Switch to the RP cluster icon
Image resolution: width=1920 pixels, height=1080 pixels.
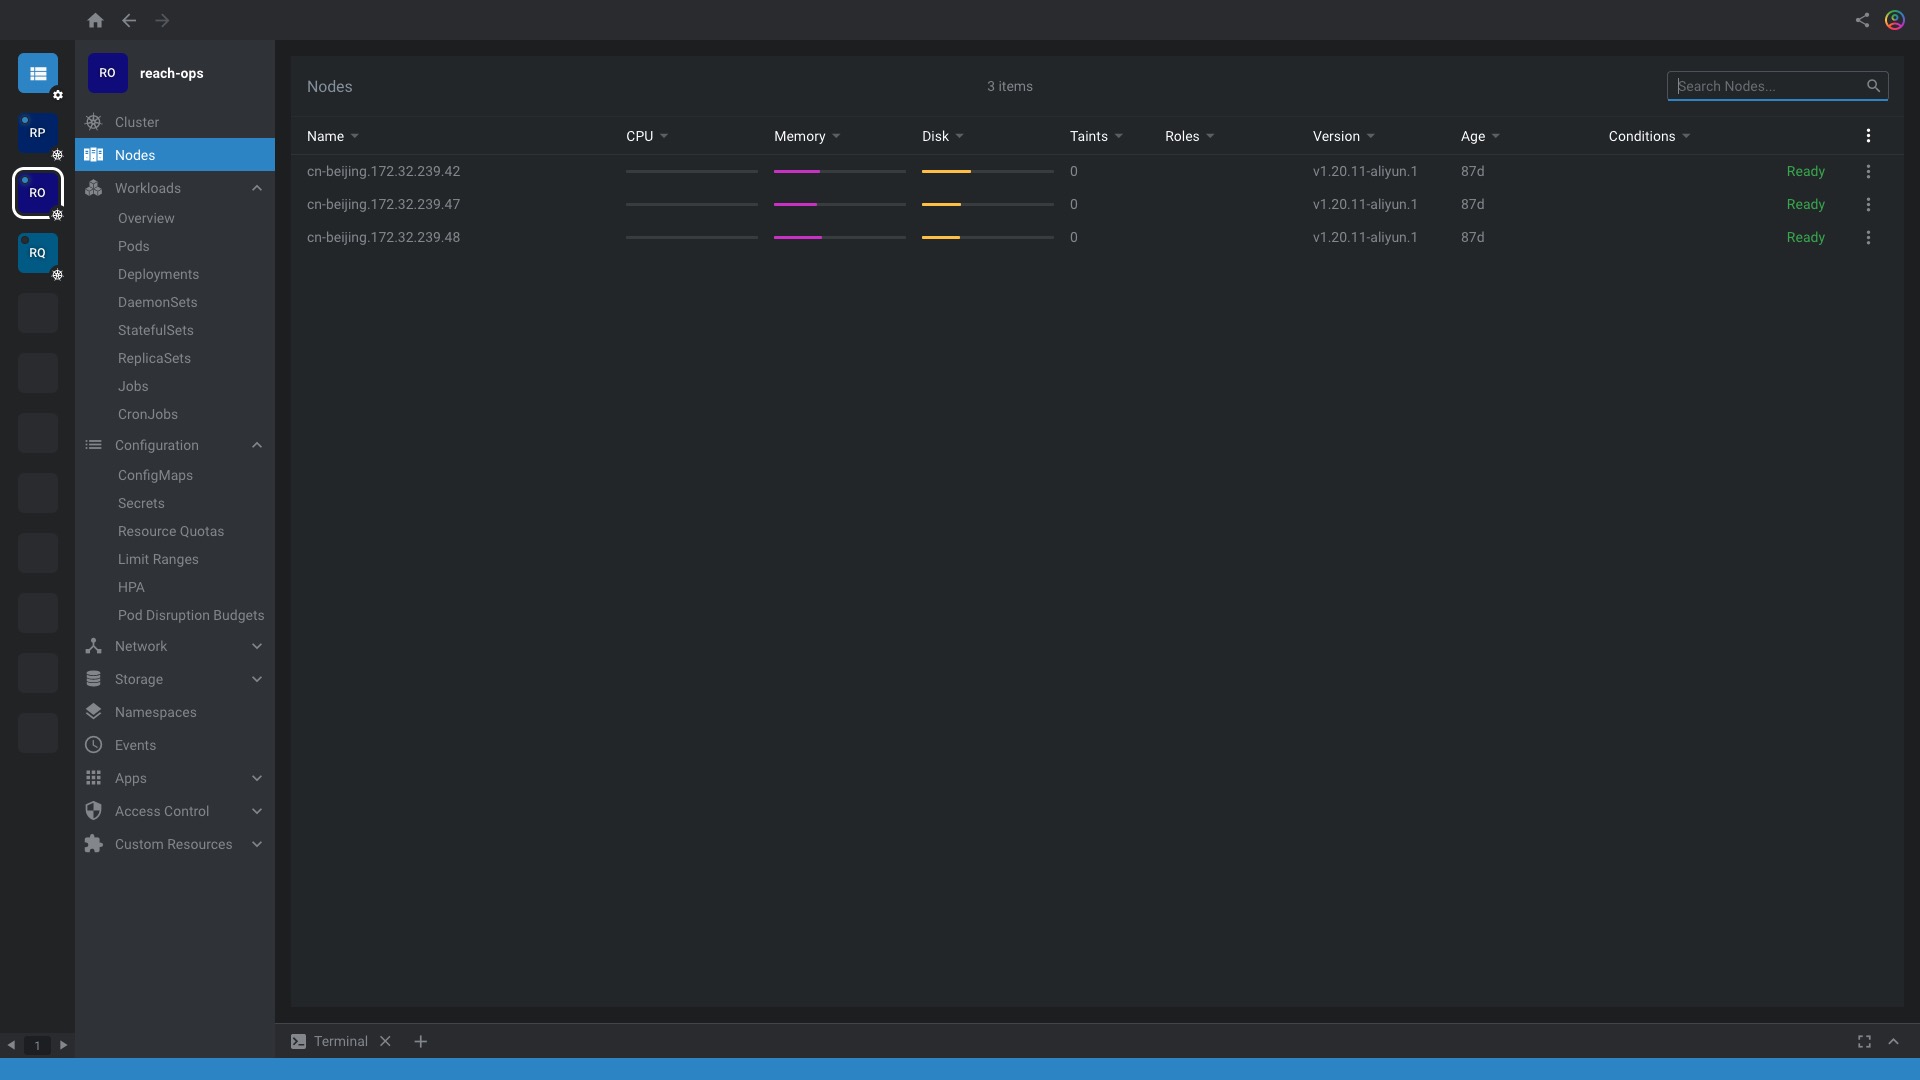click(38, 133)
